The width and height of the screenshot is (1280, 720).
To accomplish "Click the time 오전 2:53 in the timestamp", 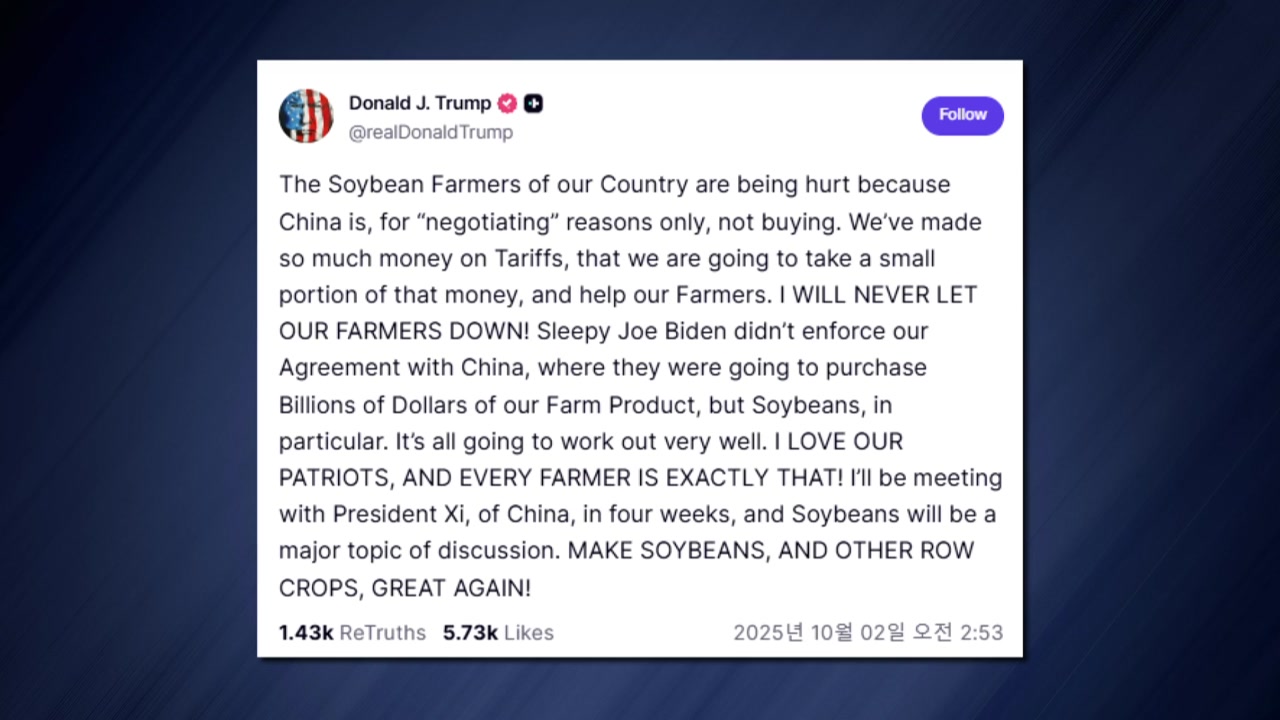I will (957, 633).
